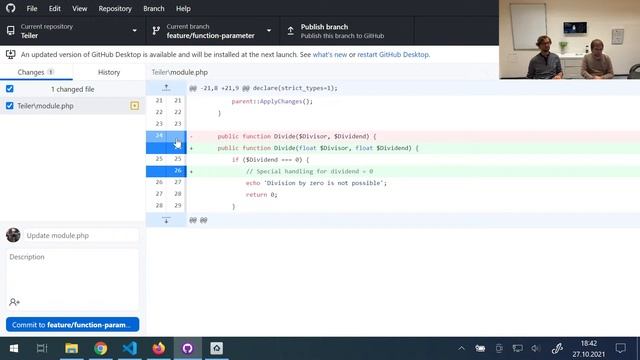Toggle selection of added line 26
The width and height of the screenshot is (640, 360).
coord(166,171)
